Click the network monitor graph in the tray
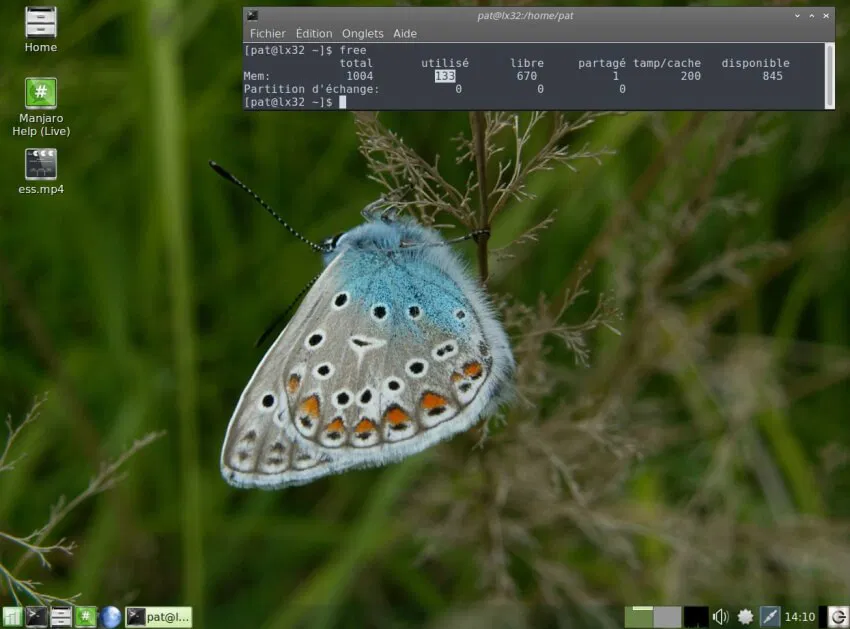The image size is (850, 629). (x=695, y=616)
